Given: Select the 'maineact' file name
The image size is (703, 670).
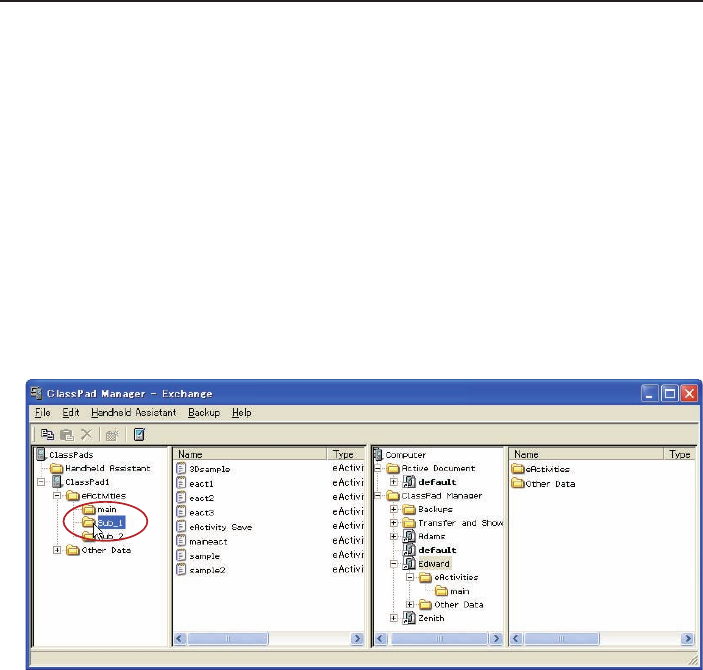Looking at the screenshot, I should coord(208,542).
